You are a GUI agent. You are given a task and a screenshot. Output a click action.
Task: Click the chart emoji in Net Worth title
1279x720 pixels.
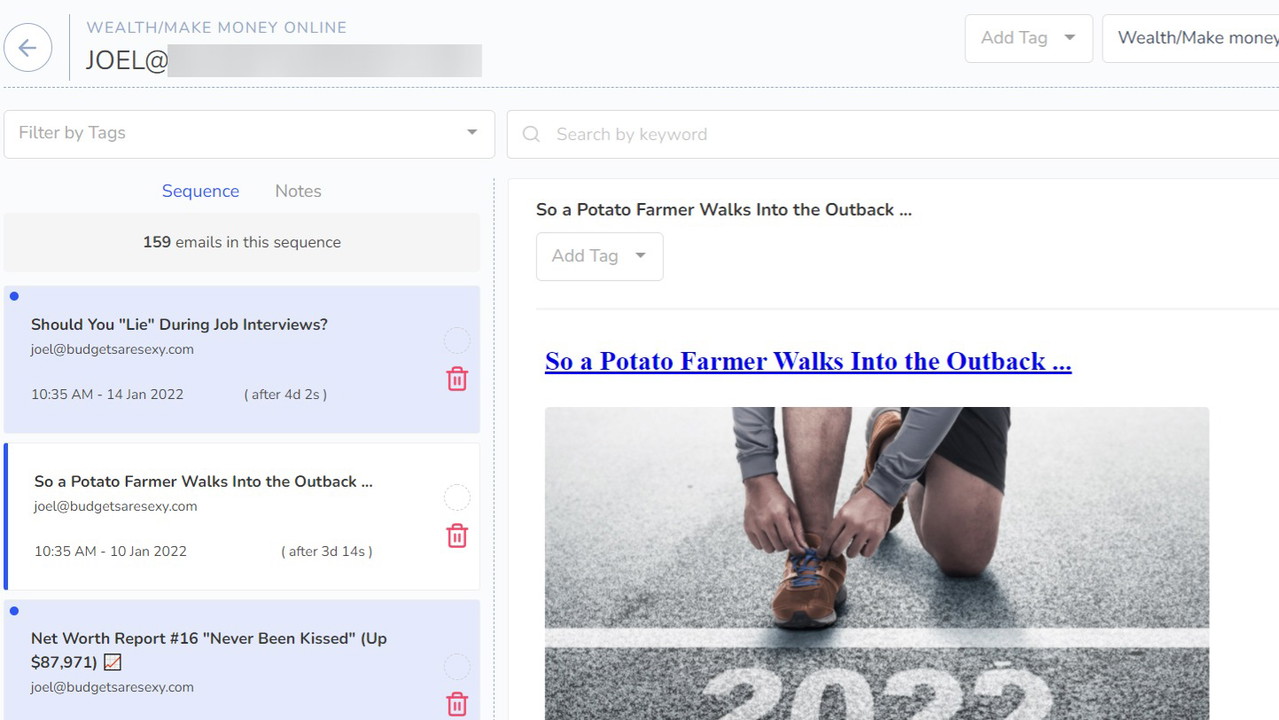113,662
